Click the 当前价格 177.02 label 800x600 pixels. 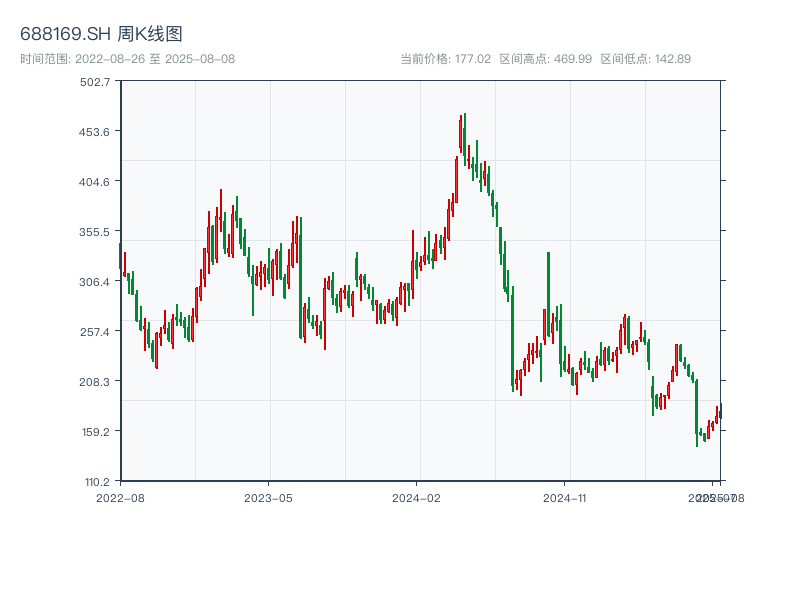click(445, 59)
